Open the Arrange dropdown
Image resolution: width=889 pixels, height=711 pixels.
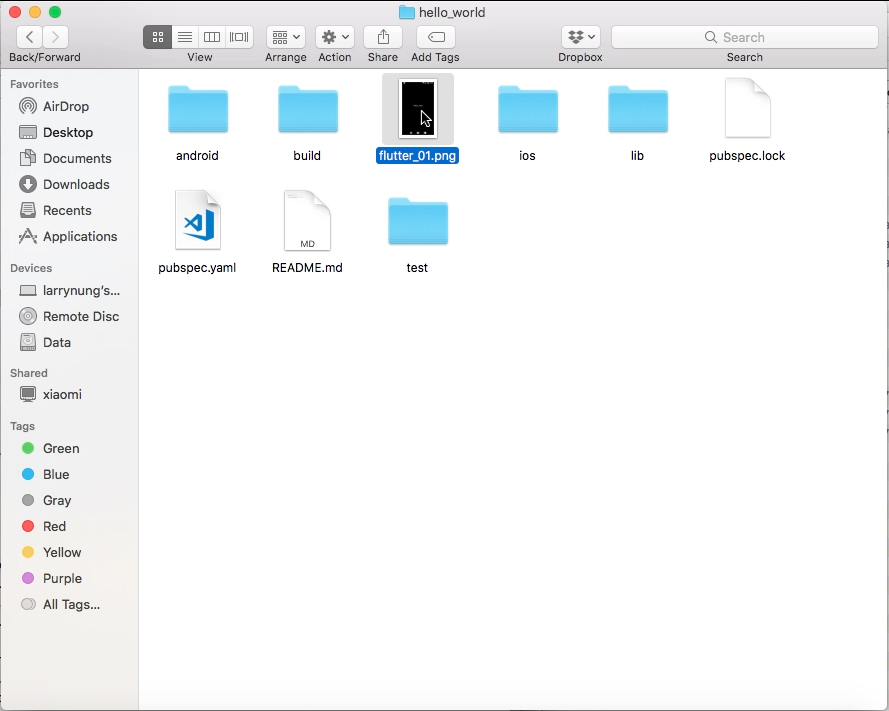coord(286,37)
